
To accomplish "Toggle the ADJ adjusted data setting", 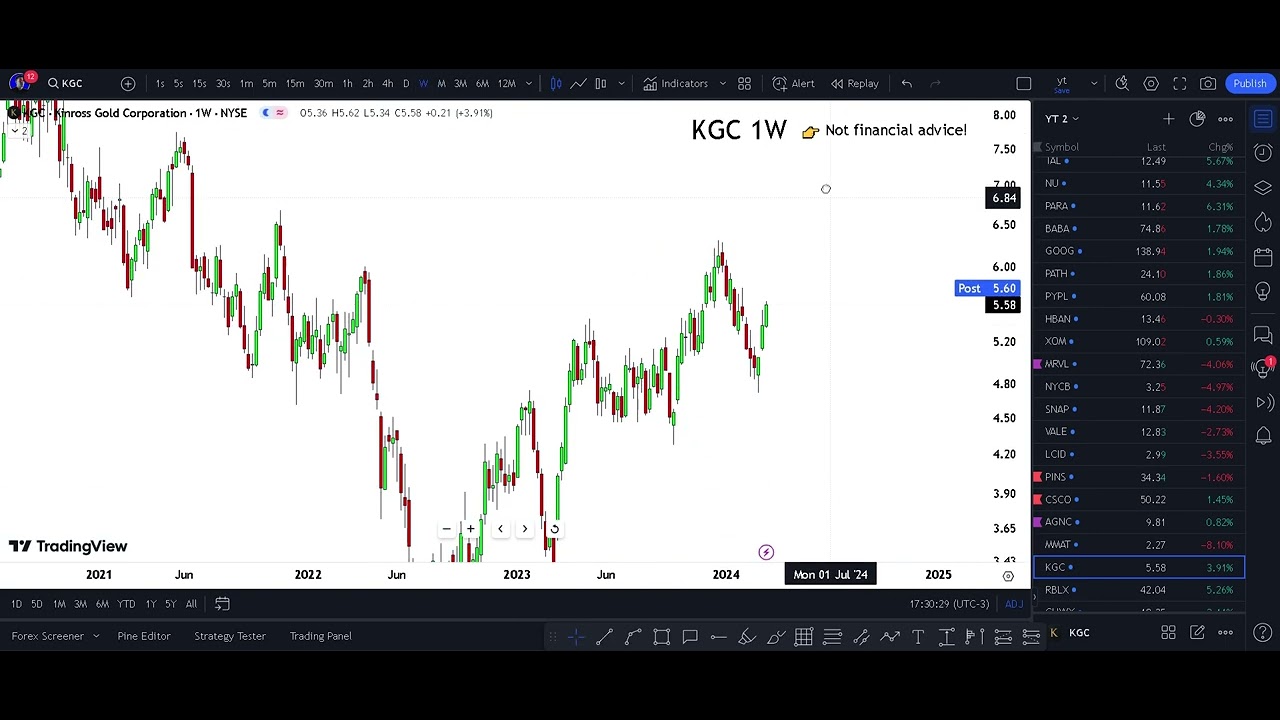I will click(1013, 604).
